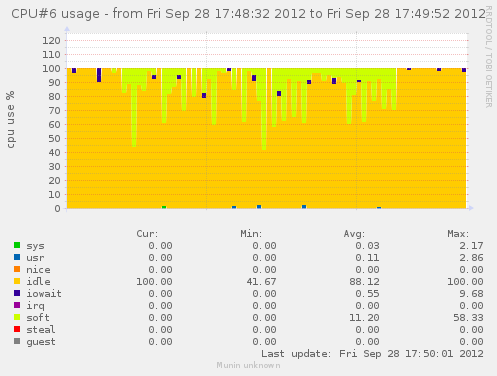Click the blue usr legend color swatch

pyautogui.click(x=17, y=257)
